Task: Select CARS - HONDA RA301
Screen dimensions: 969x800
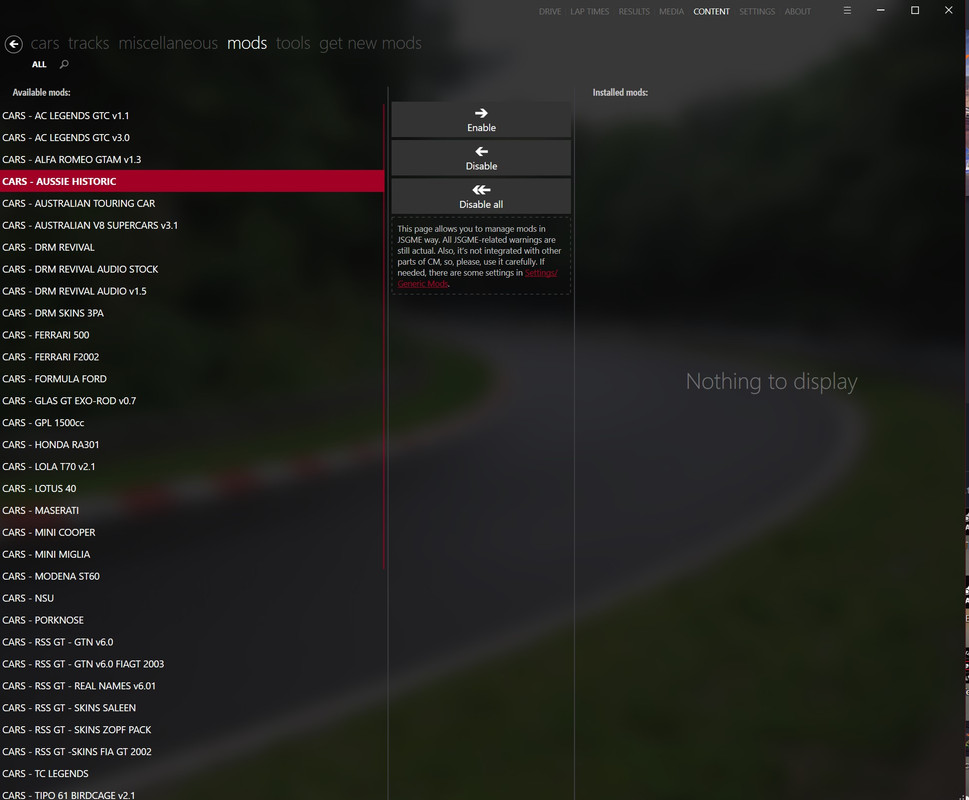Action: click(192, 444)
